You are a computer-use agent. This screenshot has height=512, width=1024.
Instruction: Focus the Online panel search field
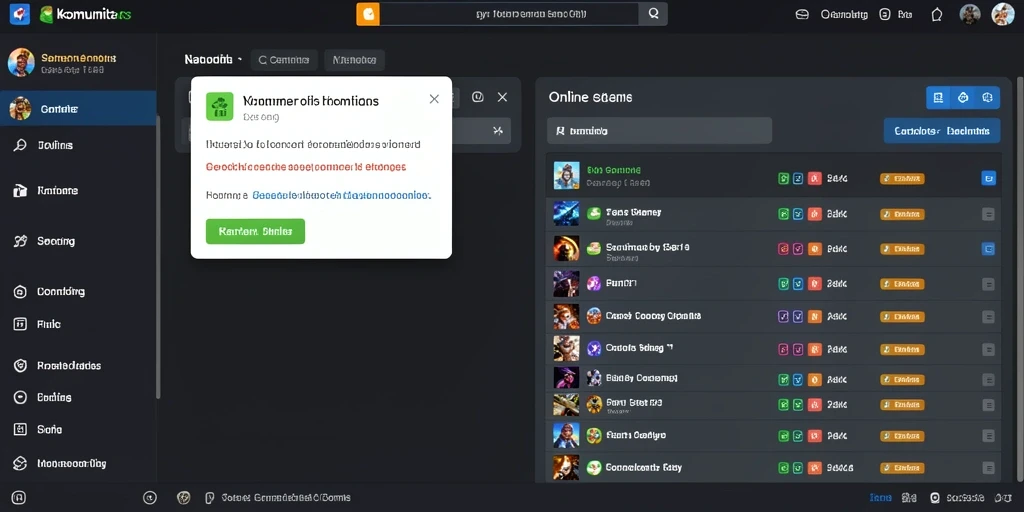point(660,131)
